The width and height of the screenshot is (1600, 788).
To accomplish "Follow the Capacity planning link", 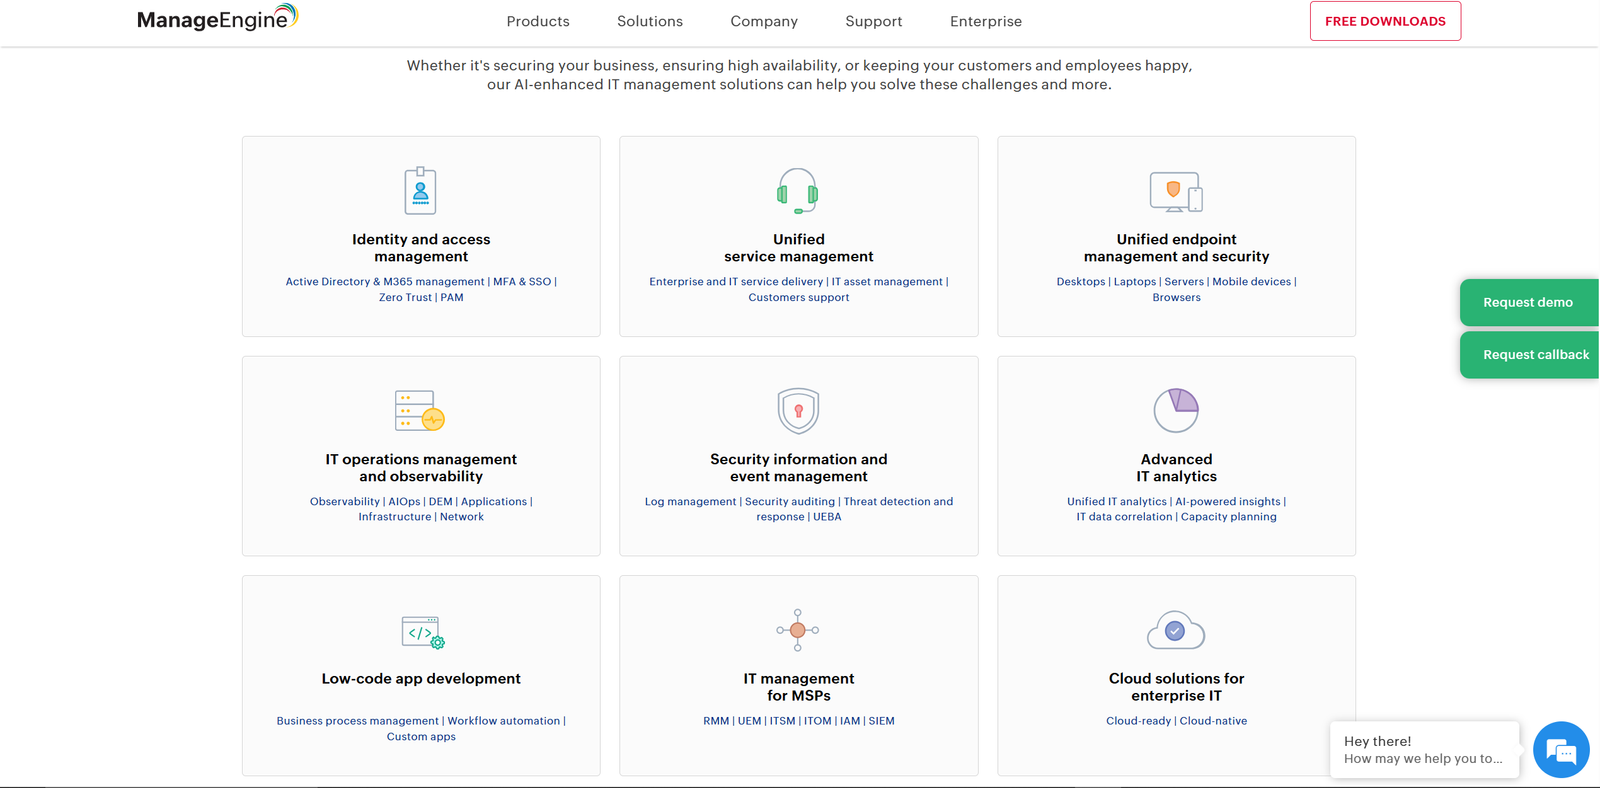I will (x=1229, y=517).
